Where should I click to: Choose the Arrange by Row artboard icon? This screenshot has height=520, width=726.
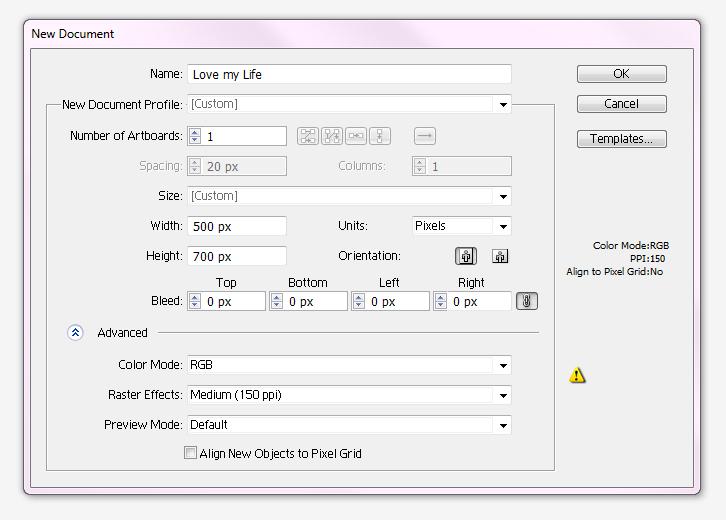click(356, 136)
